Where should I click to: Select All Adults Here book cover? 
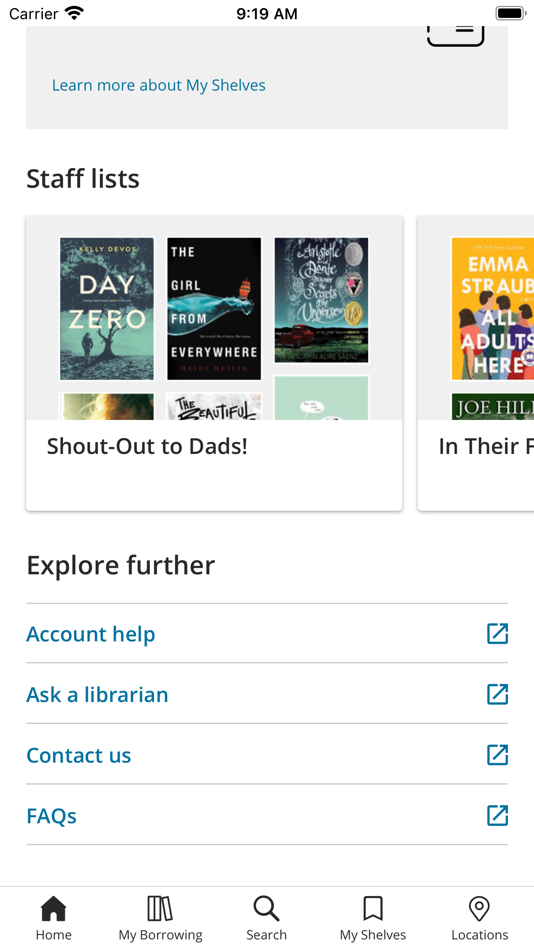[492, 309]
